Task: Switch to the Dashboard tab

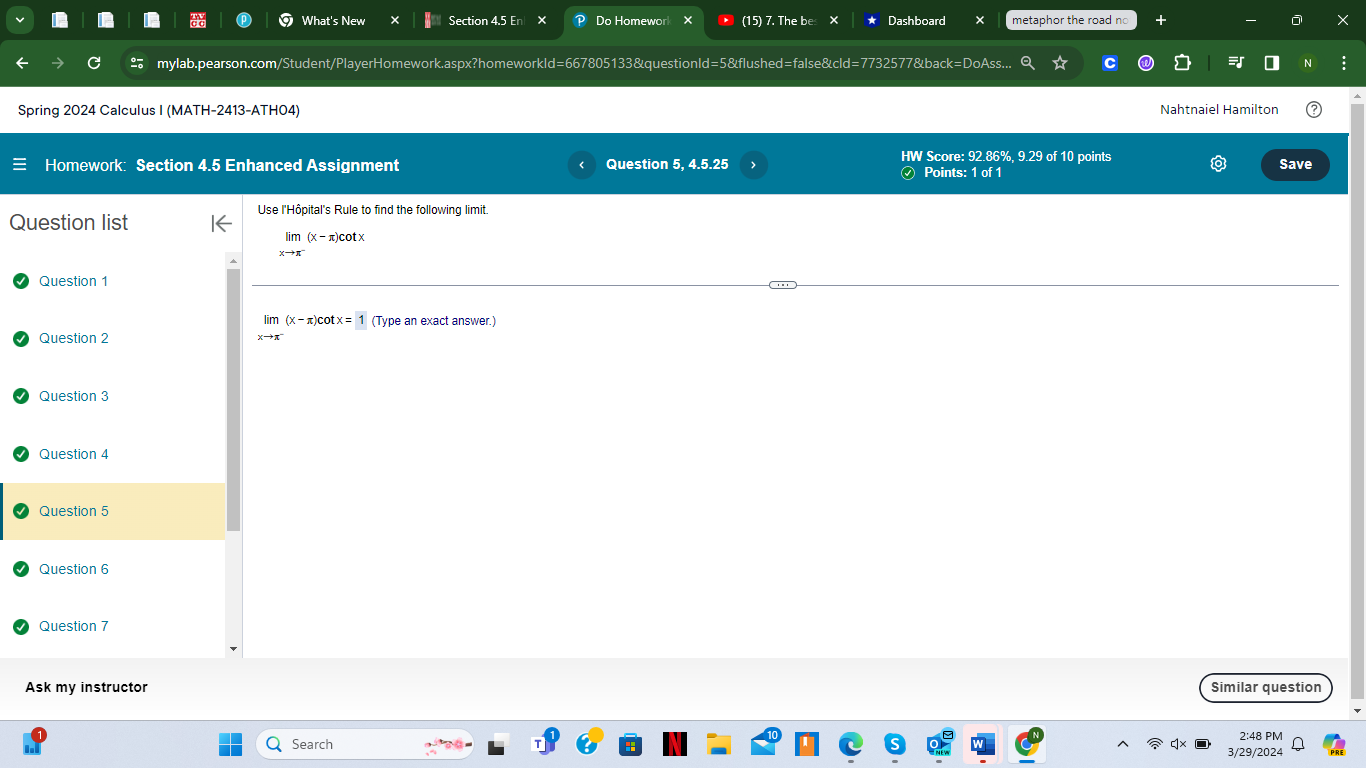Action: (x=917, y=20)
